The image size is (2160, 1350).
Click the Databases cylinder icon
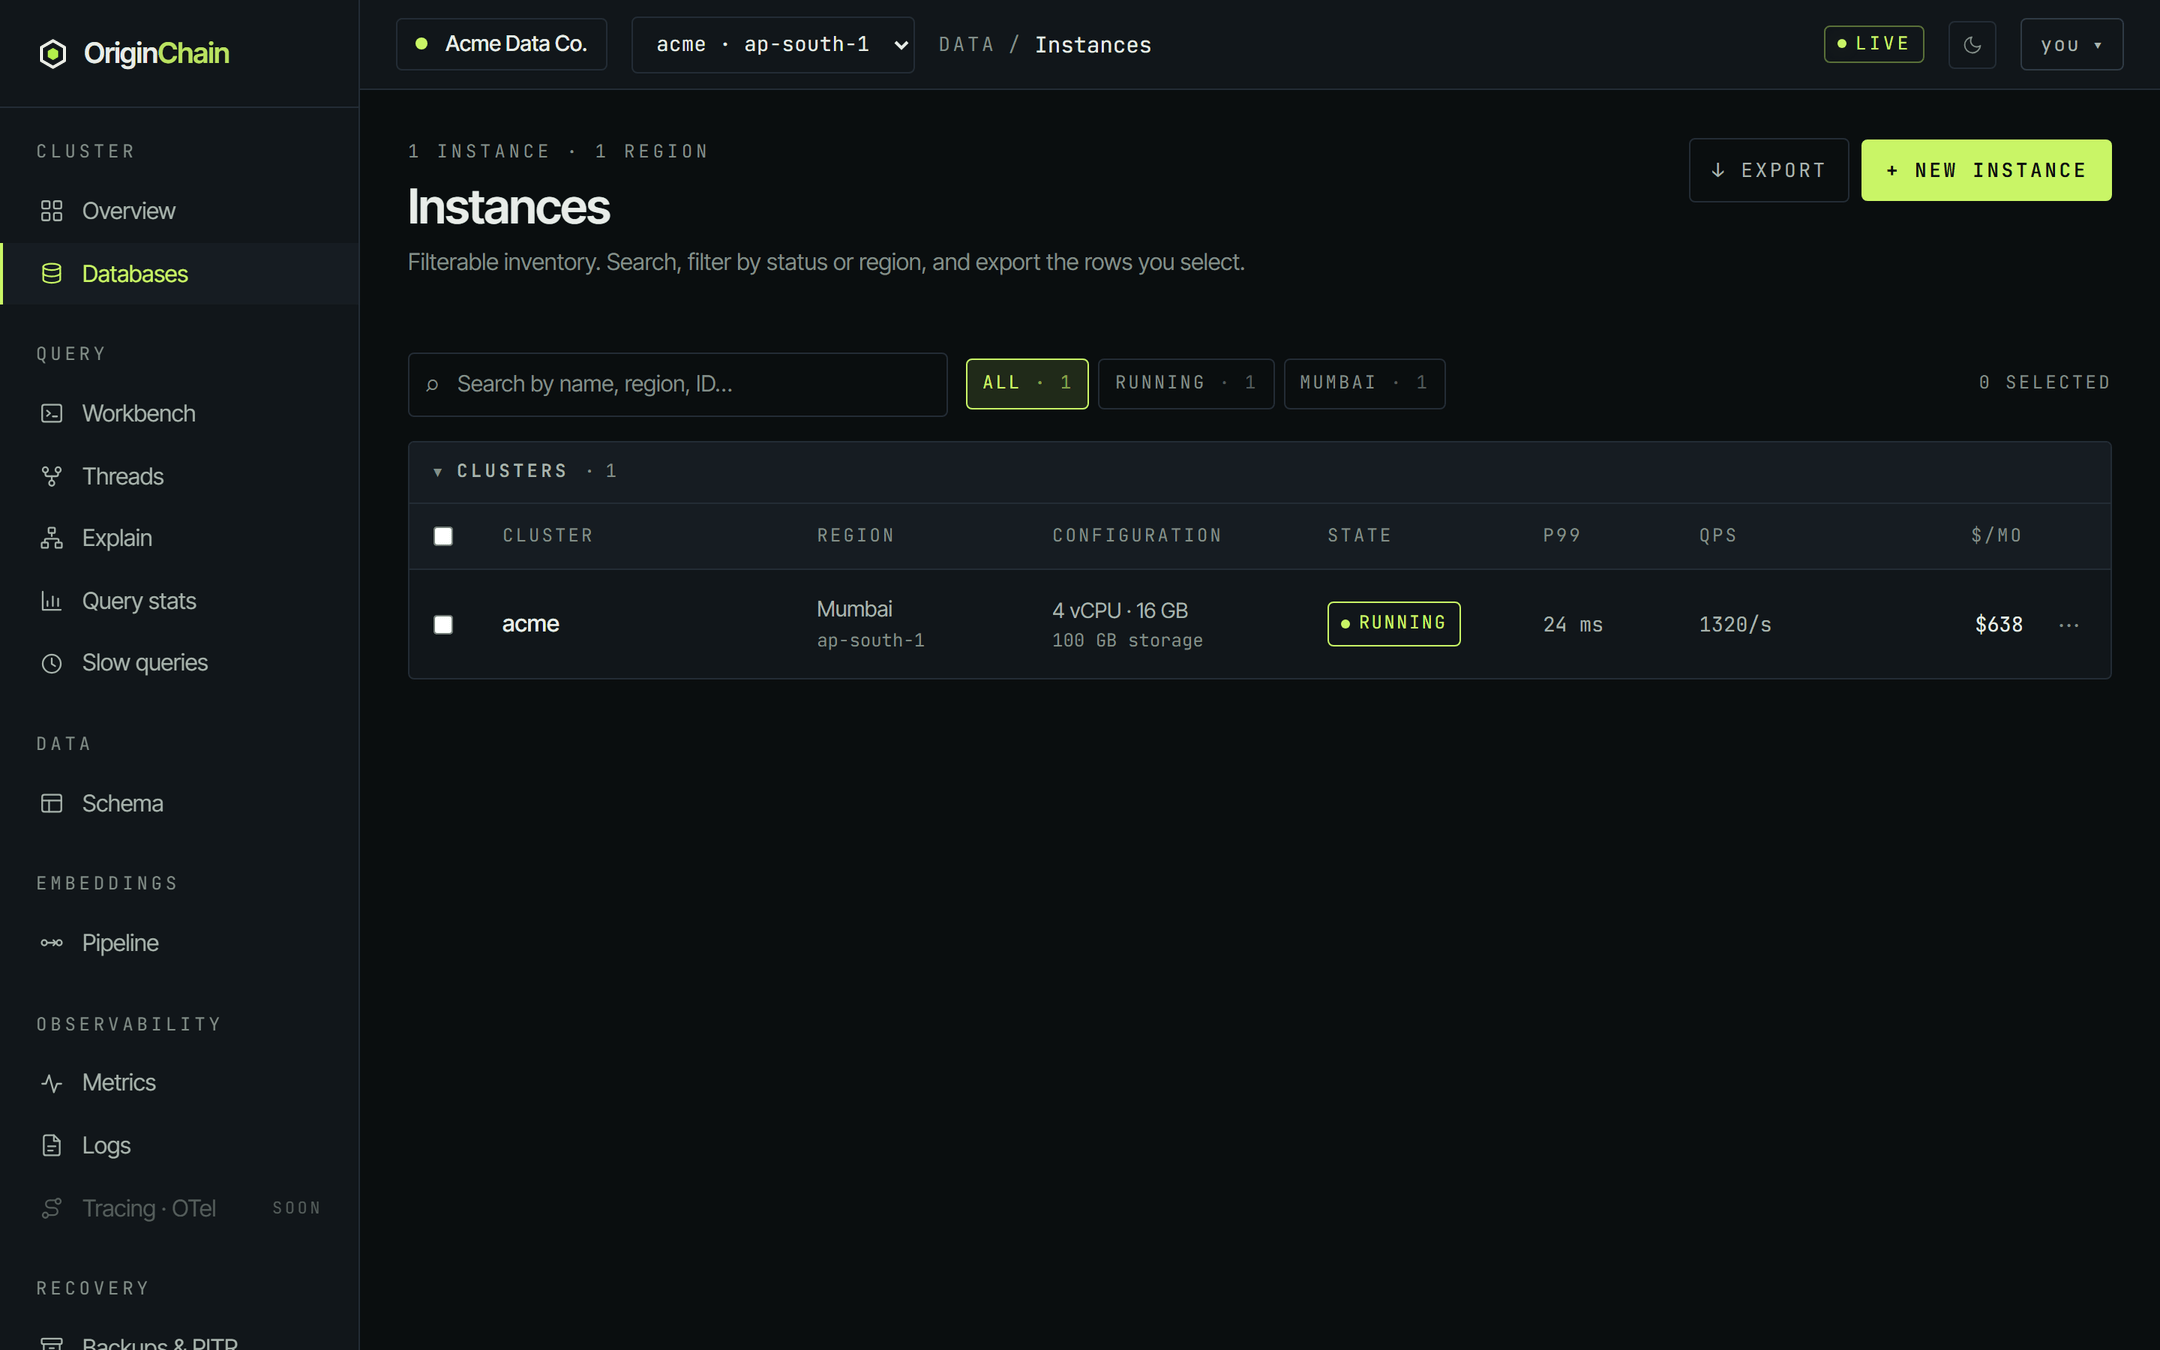pyautogui.click(x=52, y=273)
